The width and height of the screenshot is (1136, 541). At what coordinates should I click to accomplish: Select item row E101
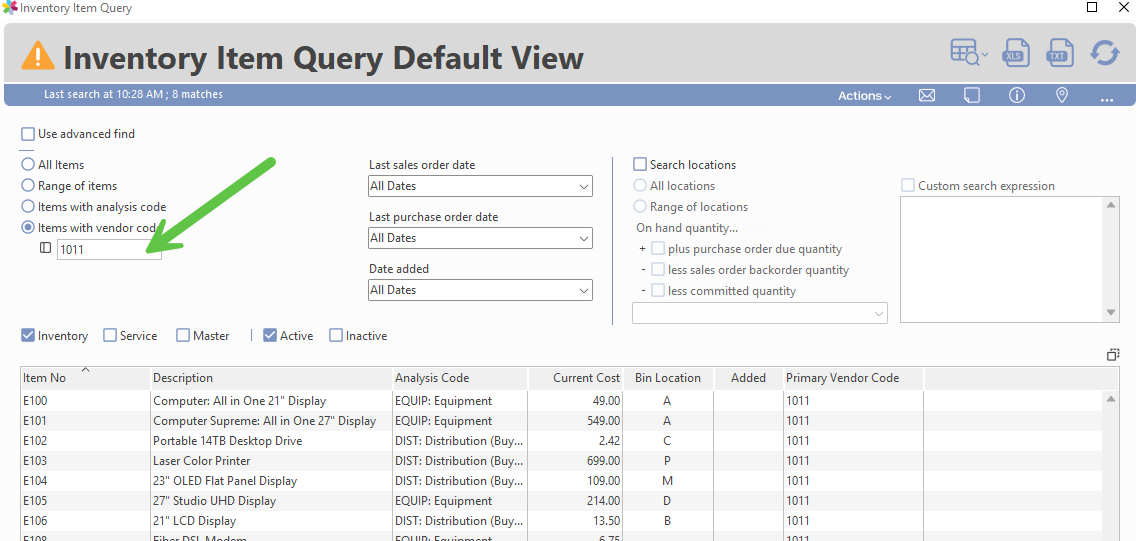tap(562, 421)
